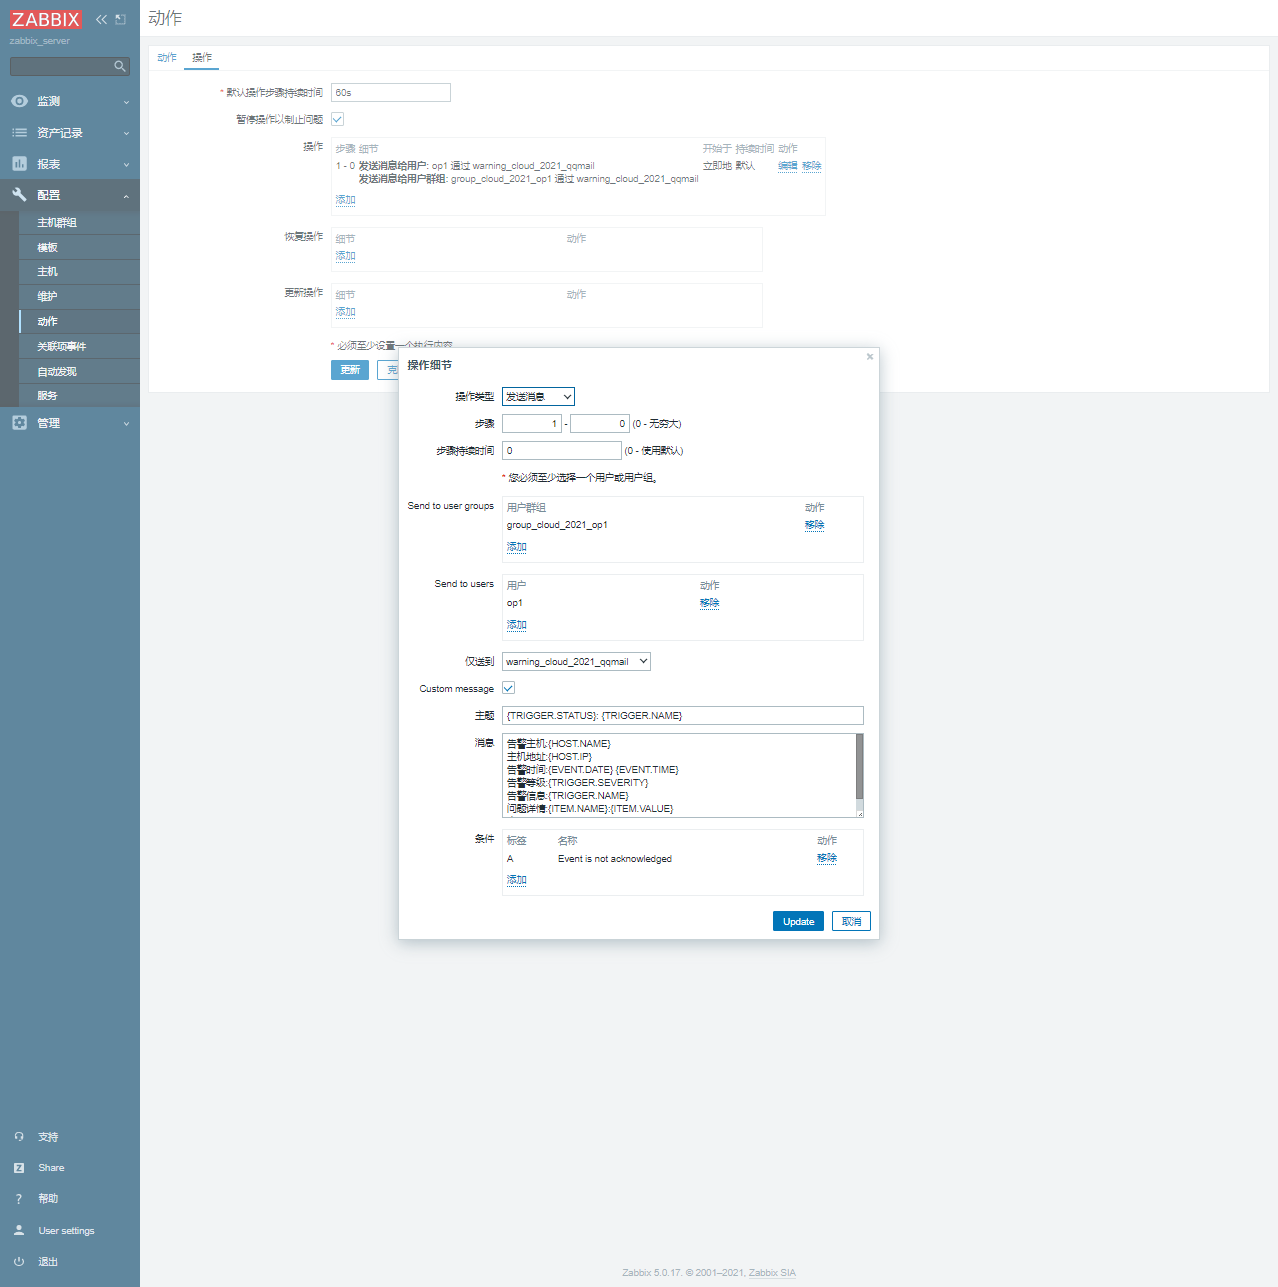
Task: Click the ZABBIX logo
Action: [x=45, y=19]
